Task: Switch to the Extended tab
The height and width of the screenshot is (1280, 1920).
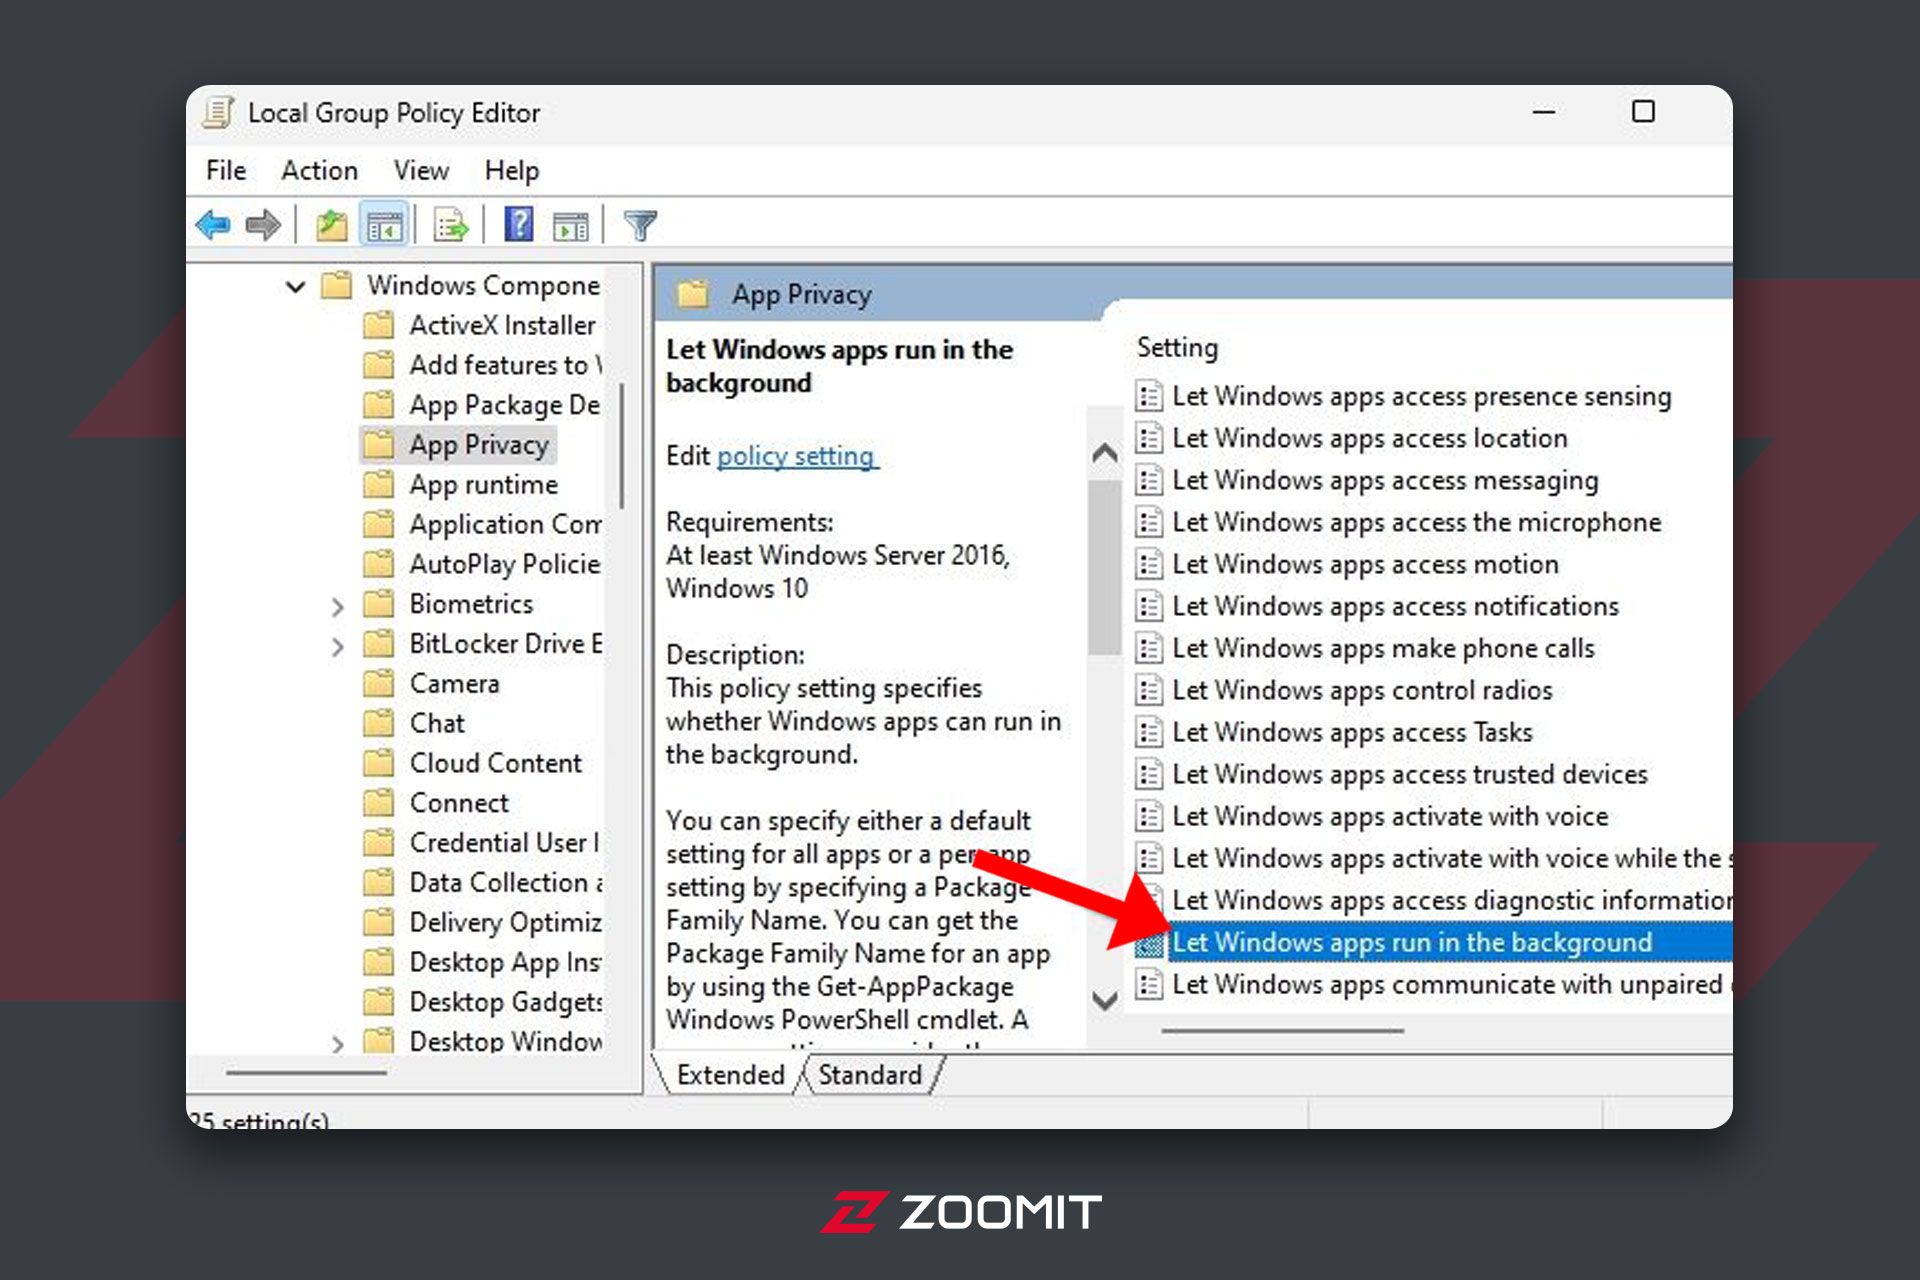Action: [x=730, y=1074]
